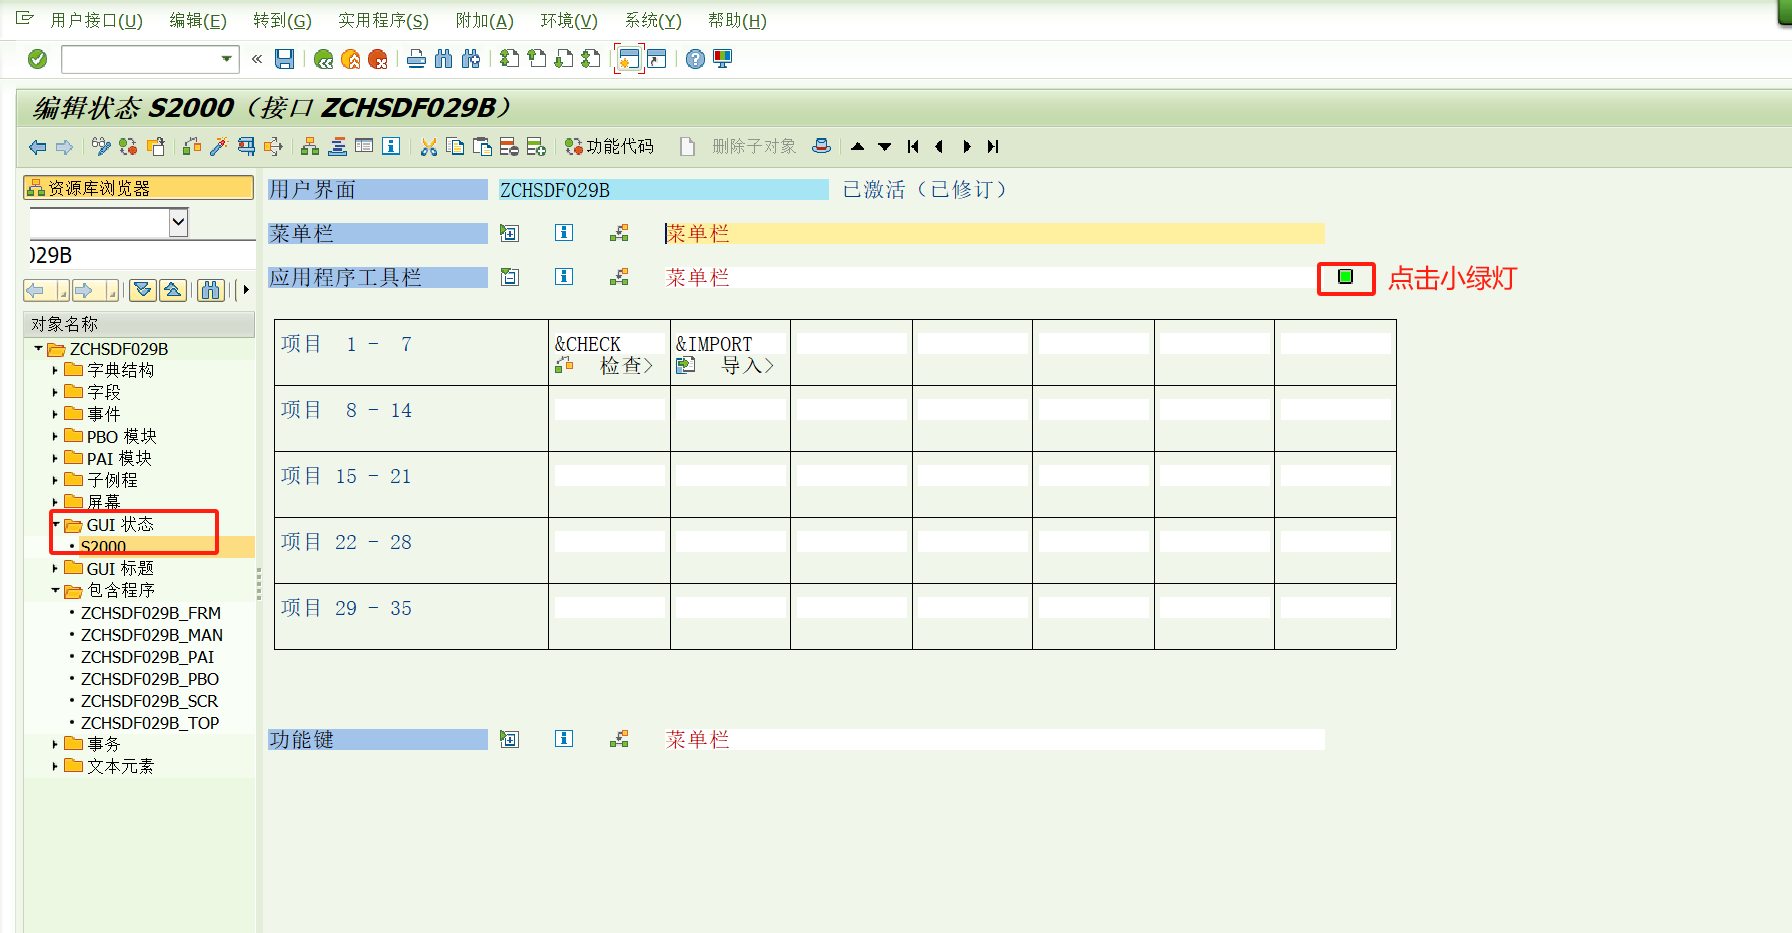Click the Find Next binoculars icon

[471, 59]
